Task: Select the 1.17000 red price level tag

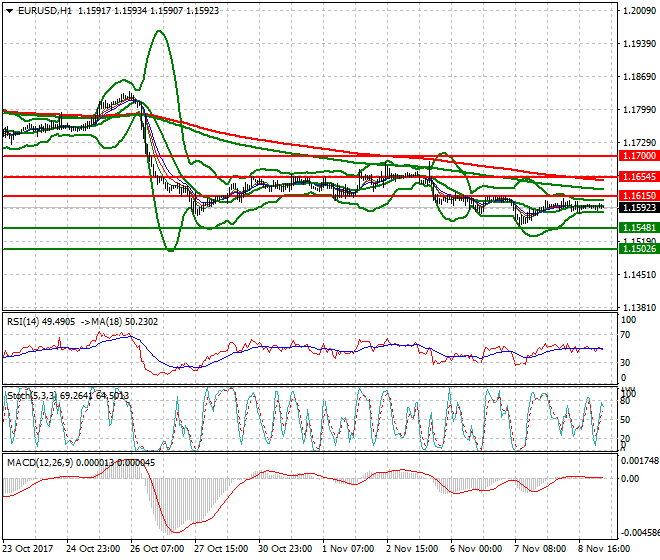Action: (x=638, y=157)
